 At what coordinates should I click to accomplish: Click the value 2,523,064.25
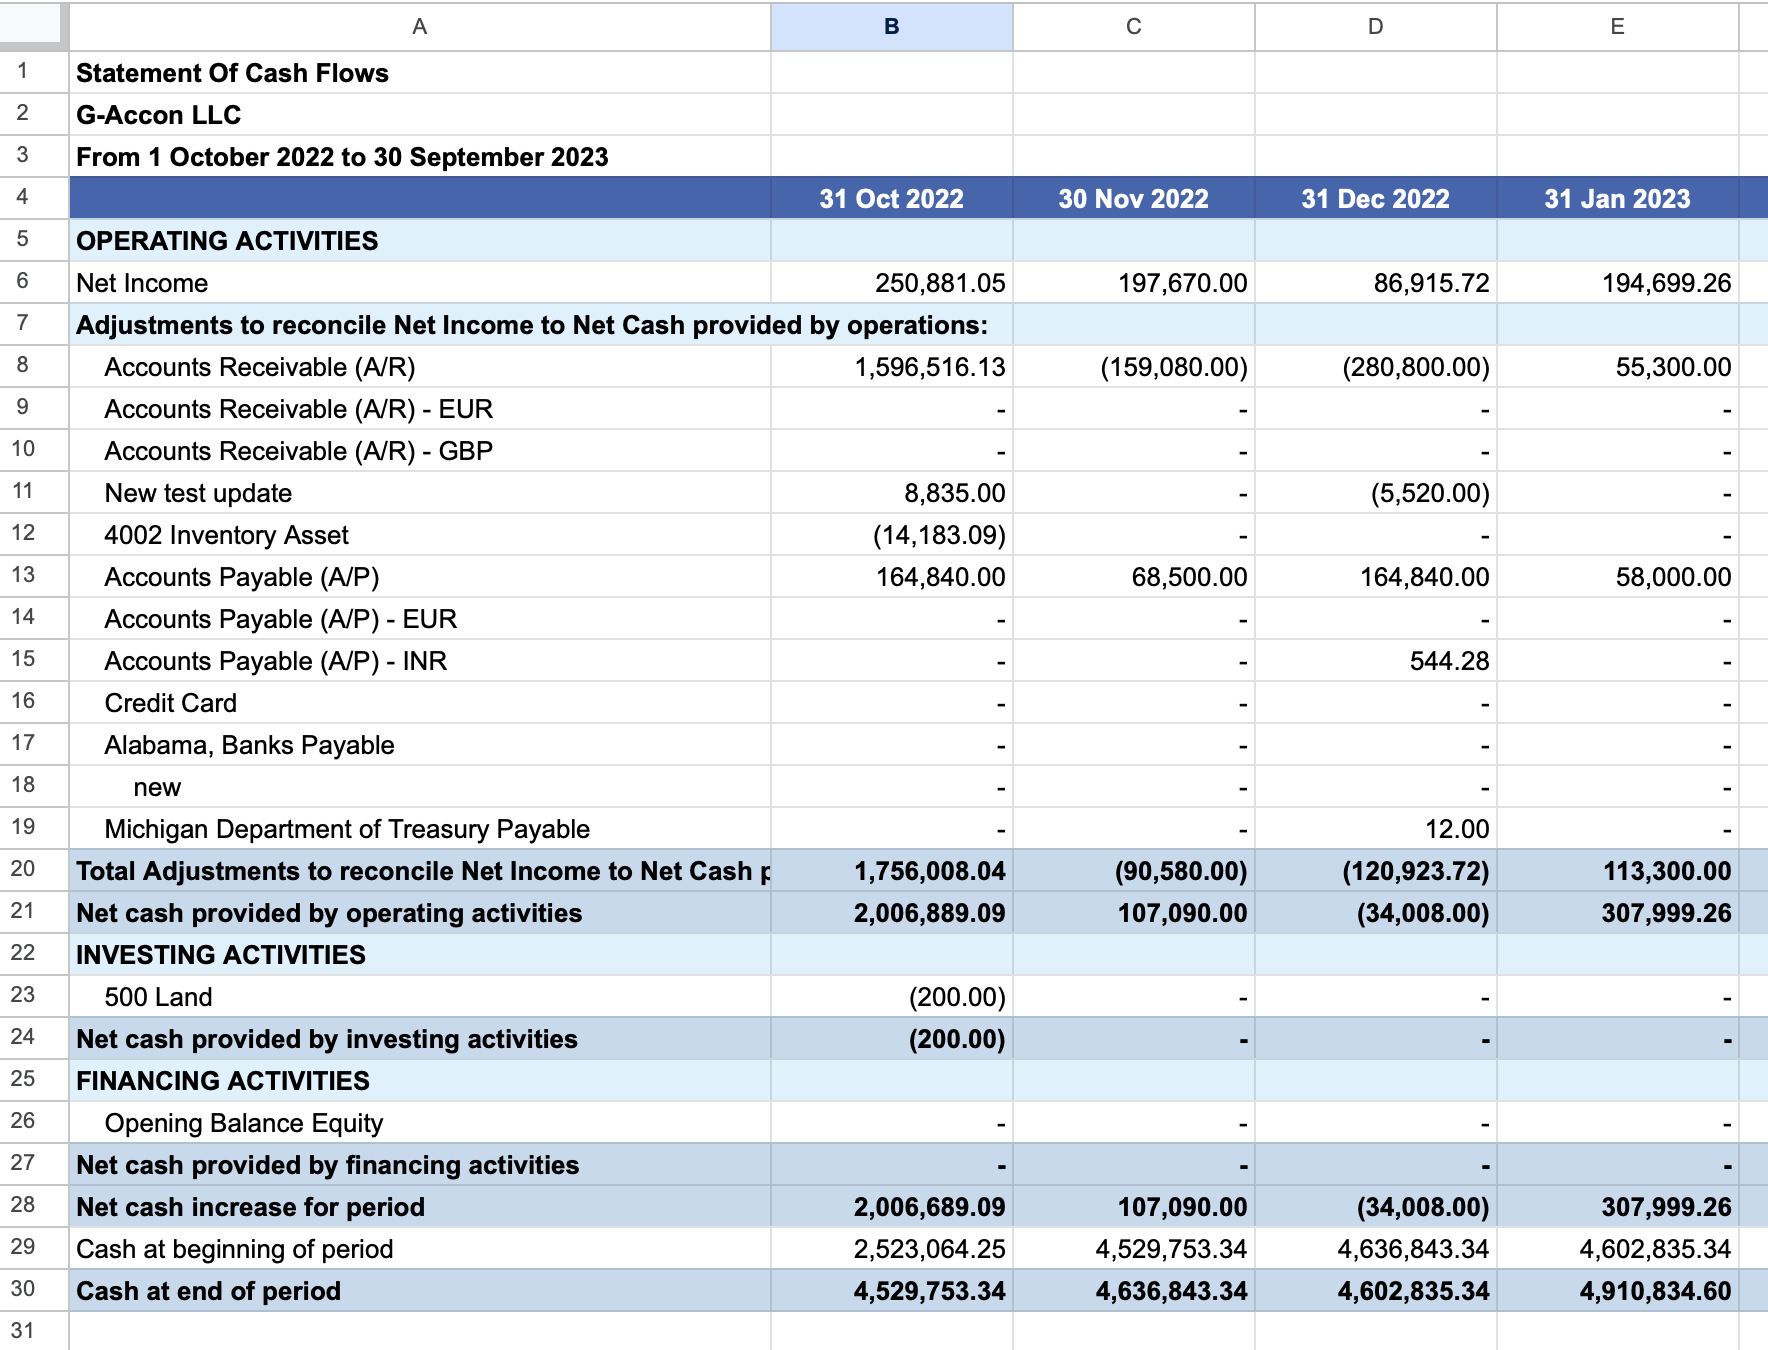click(x=929, y=1249)
